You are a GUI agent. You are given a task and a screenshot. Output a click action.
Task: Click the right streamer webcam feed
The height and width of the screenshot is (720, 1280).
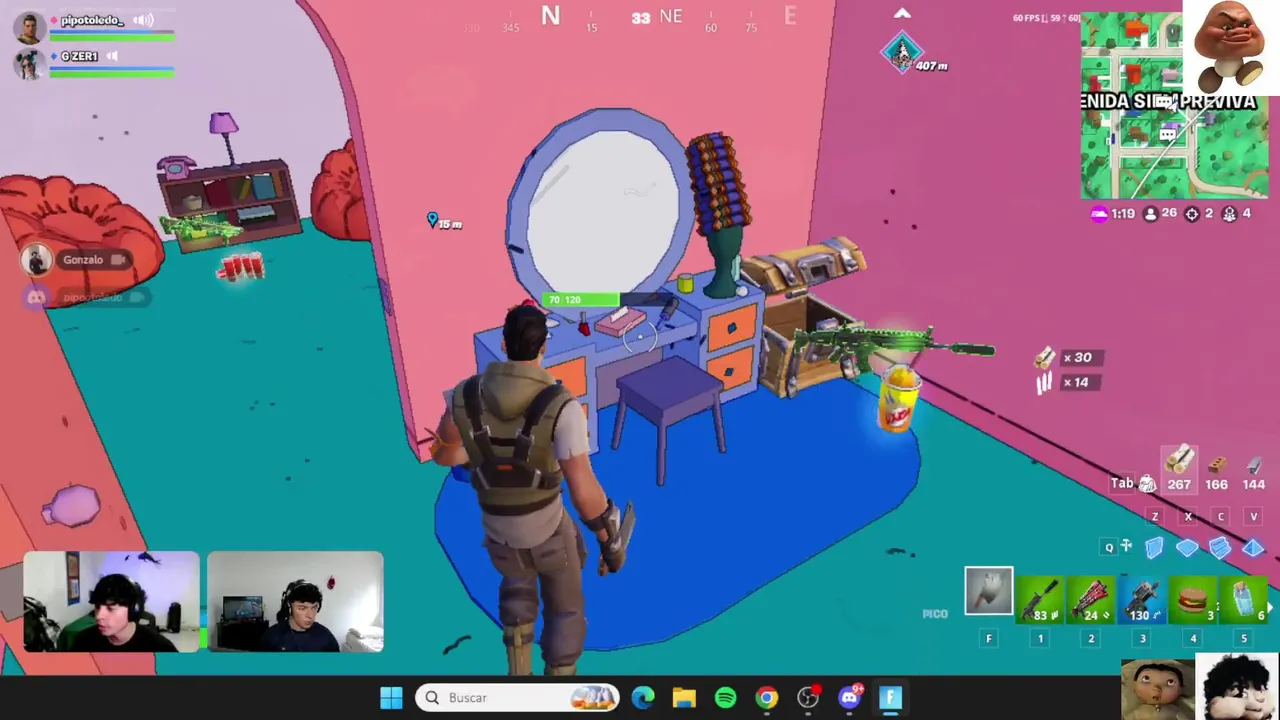295,601
